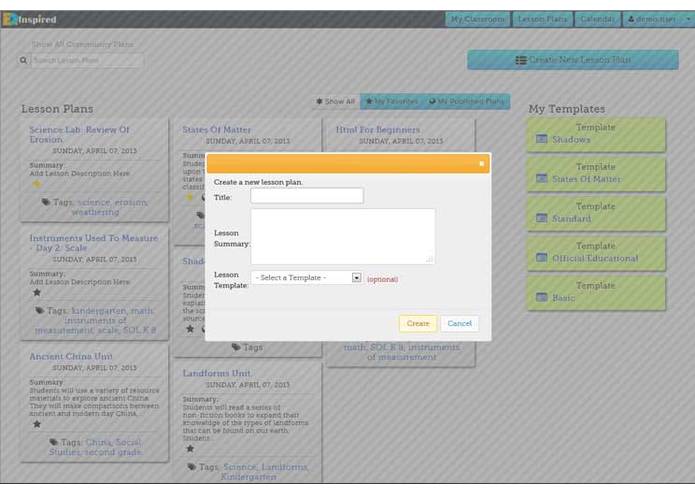Click States Of Matter template icon
695x494 pixels.
[x=542, y=178]
